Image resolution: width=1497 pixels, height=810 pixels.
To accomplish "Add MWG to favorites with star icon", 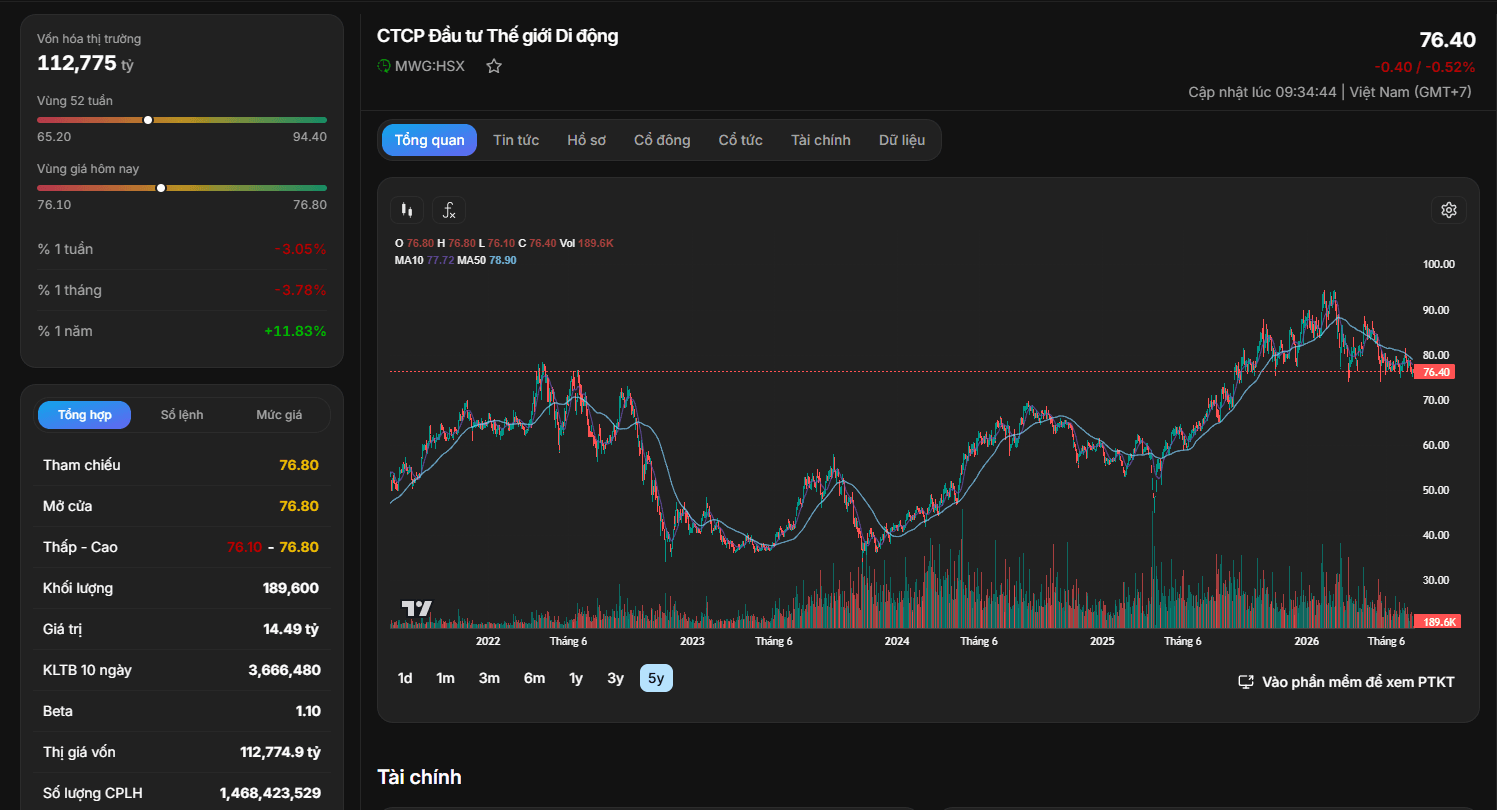I will point(494,66).
